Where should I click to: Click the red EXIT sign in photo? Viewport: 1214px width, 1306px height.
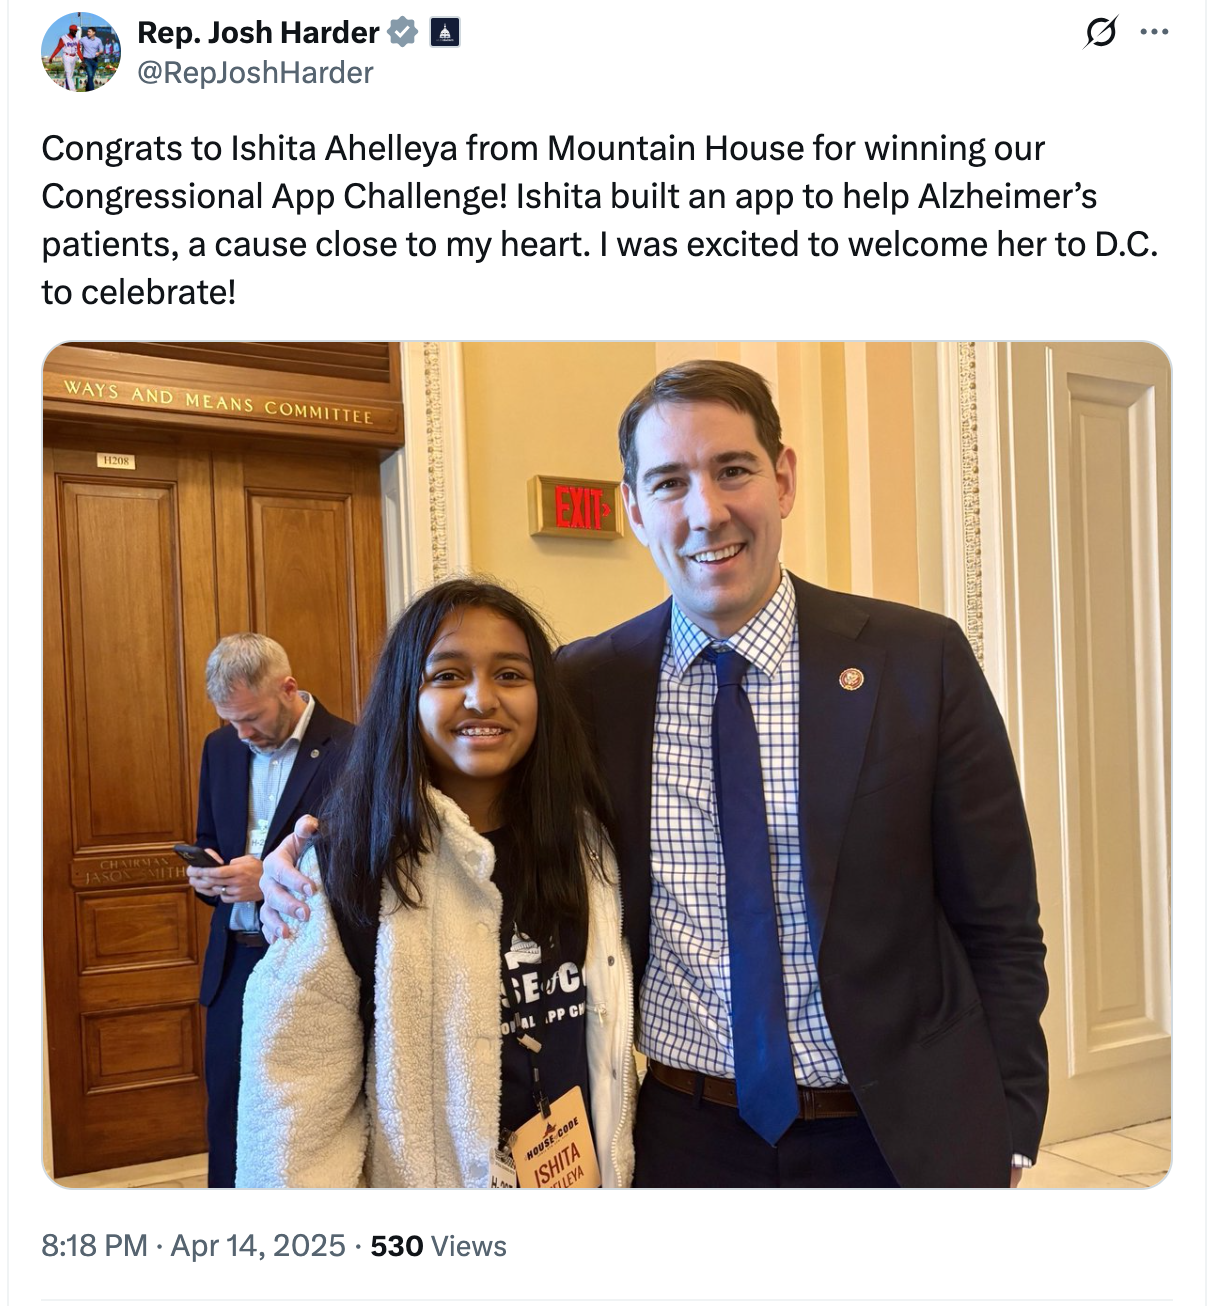click(x=577, y=508)
